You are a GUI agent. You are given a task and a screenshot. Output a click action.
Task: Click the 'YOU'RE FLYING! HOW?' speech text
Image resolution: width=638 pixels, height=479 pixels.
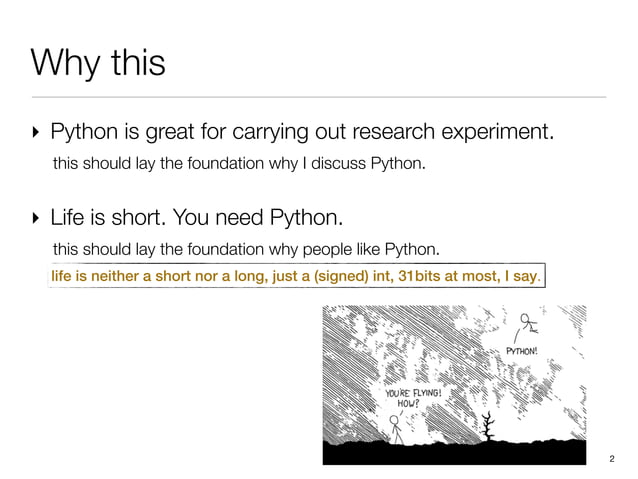click(x=413, y=398)
